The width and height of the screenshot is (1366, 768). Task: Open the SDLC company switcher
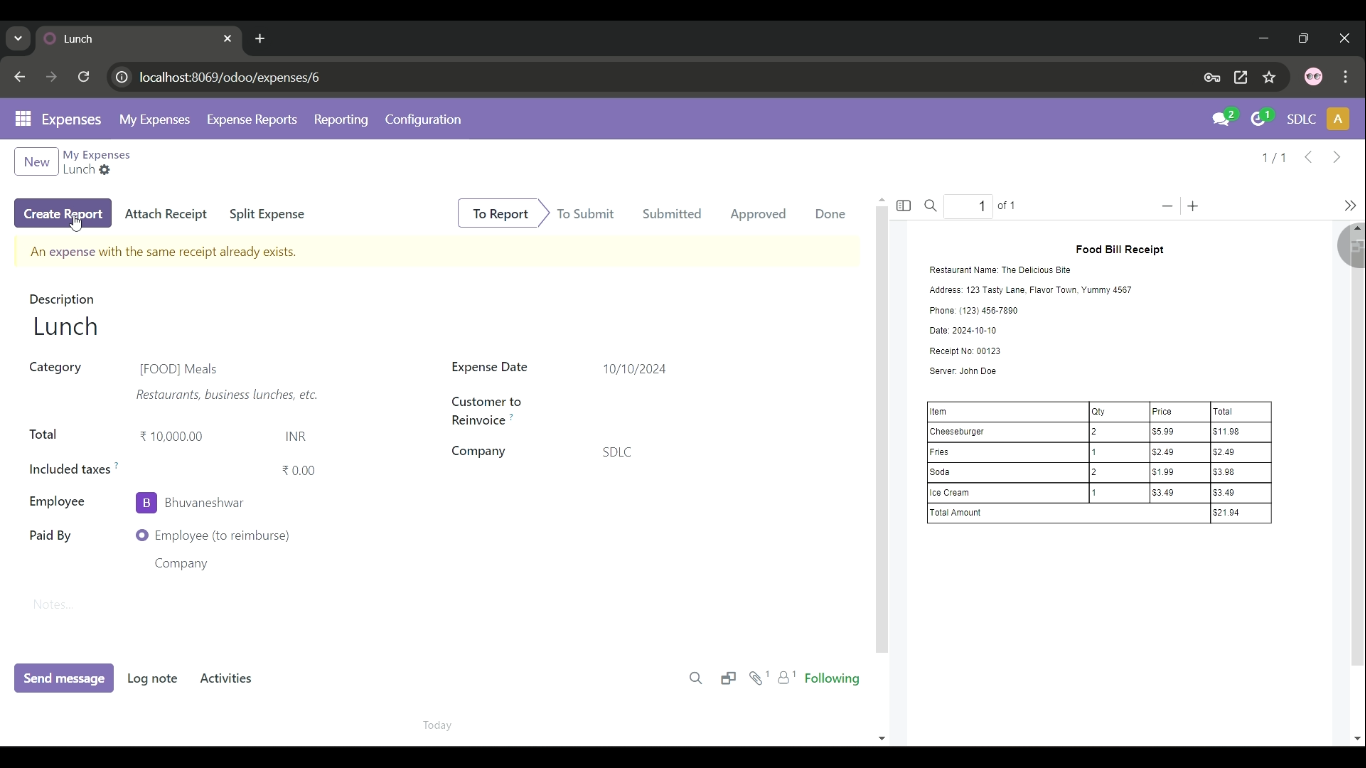point(1301,119)
